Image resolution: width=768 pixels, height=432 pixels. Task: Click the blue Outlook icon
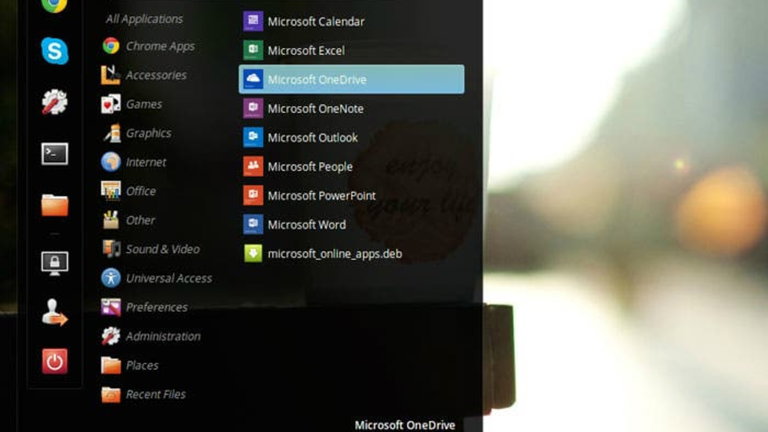pos(253,137)
